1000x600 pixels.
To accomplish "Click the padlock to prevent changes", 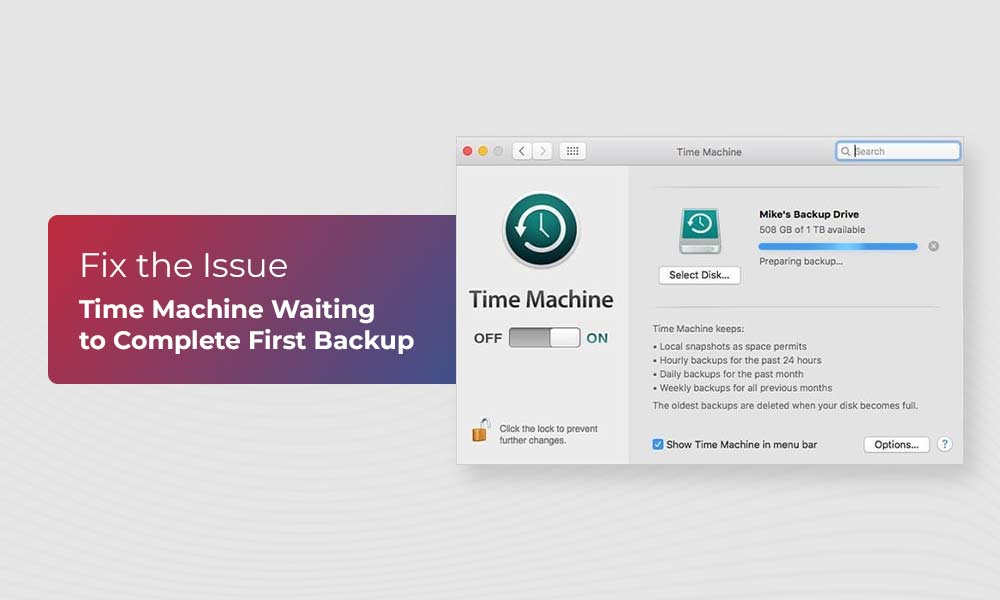I will click(481, 430).
